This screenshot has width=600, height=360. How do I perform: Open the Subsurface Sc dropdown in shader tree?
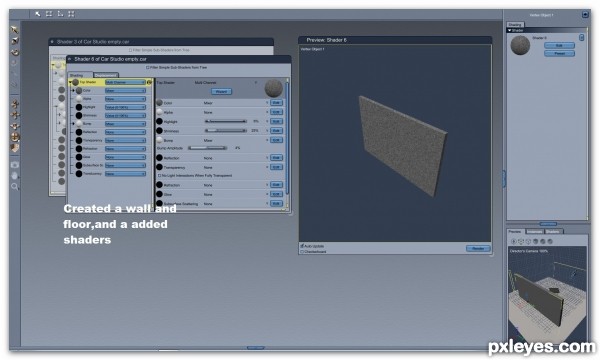tap(125, 165)
